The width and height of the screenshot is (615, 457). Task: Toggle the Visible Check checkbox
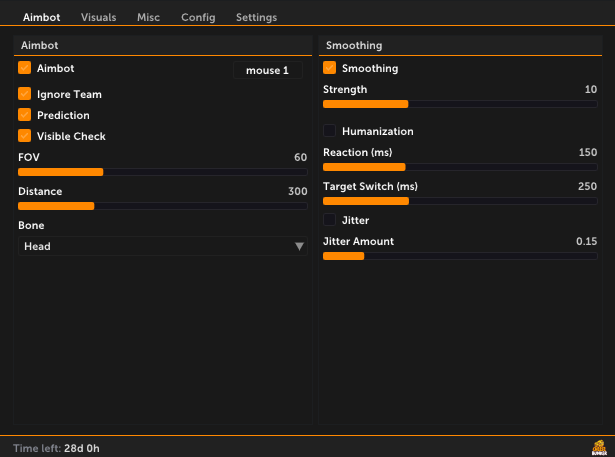[24, 136]
